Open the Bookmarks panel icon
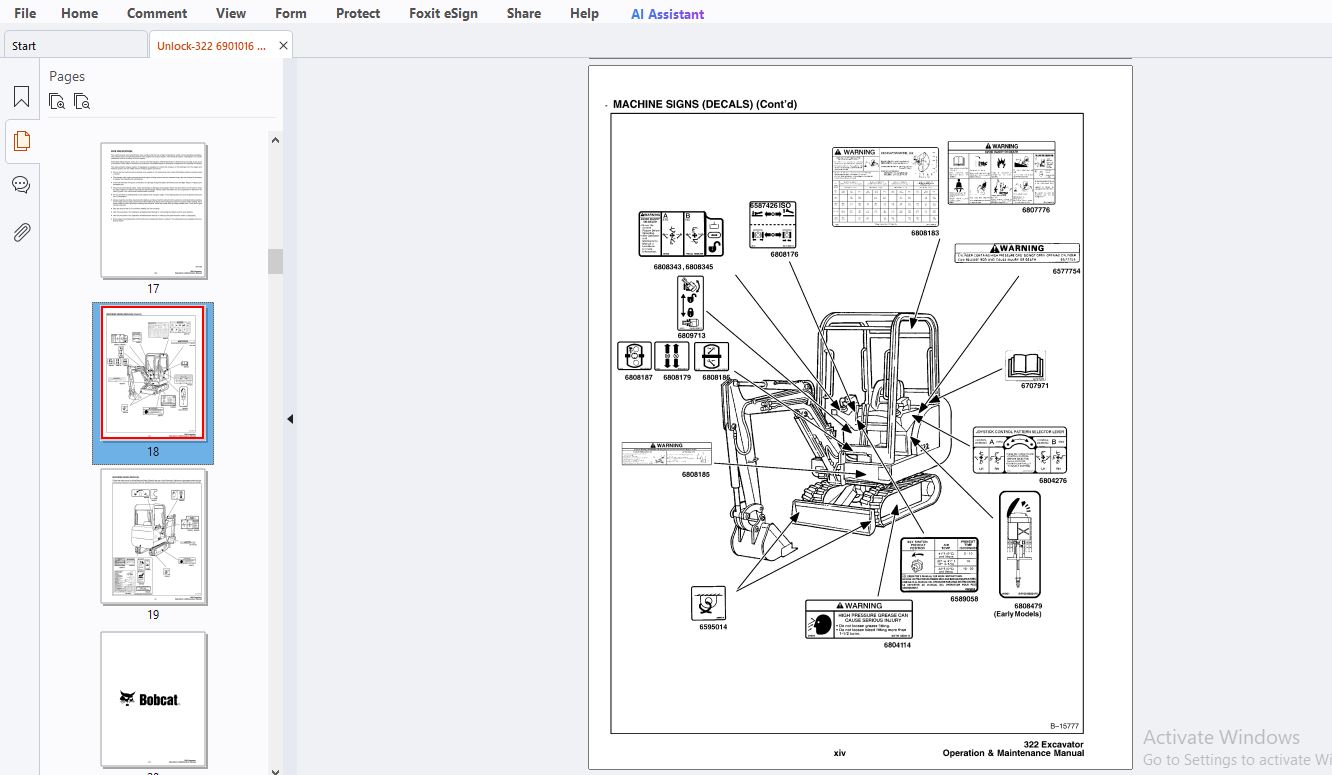The image size is (1332, 775). [21, 97]
